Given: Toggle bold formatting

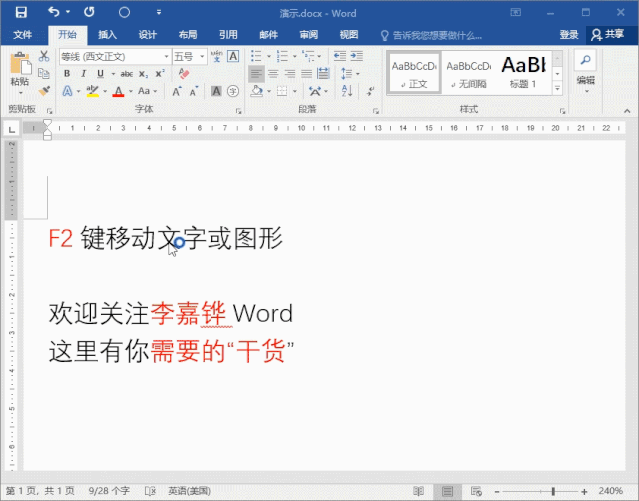Looking at the screenshot, I should [67, 74].
